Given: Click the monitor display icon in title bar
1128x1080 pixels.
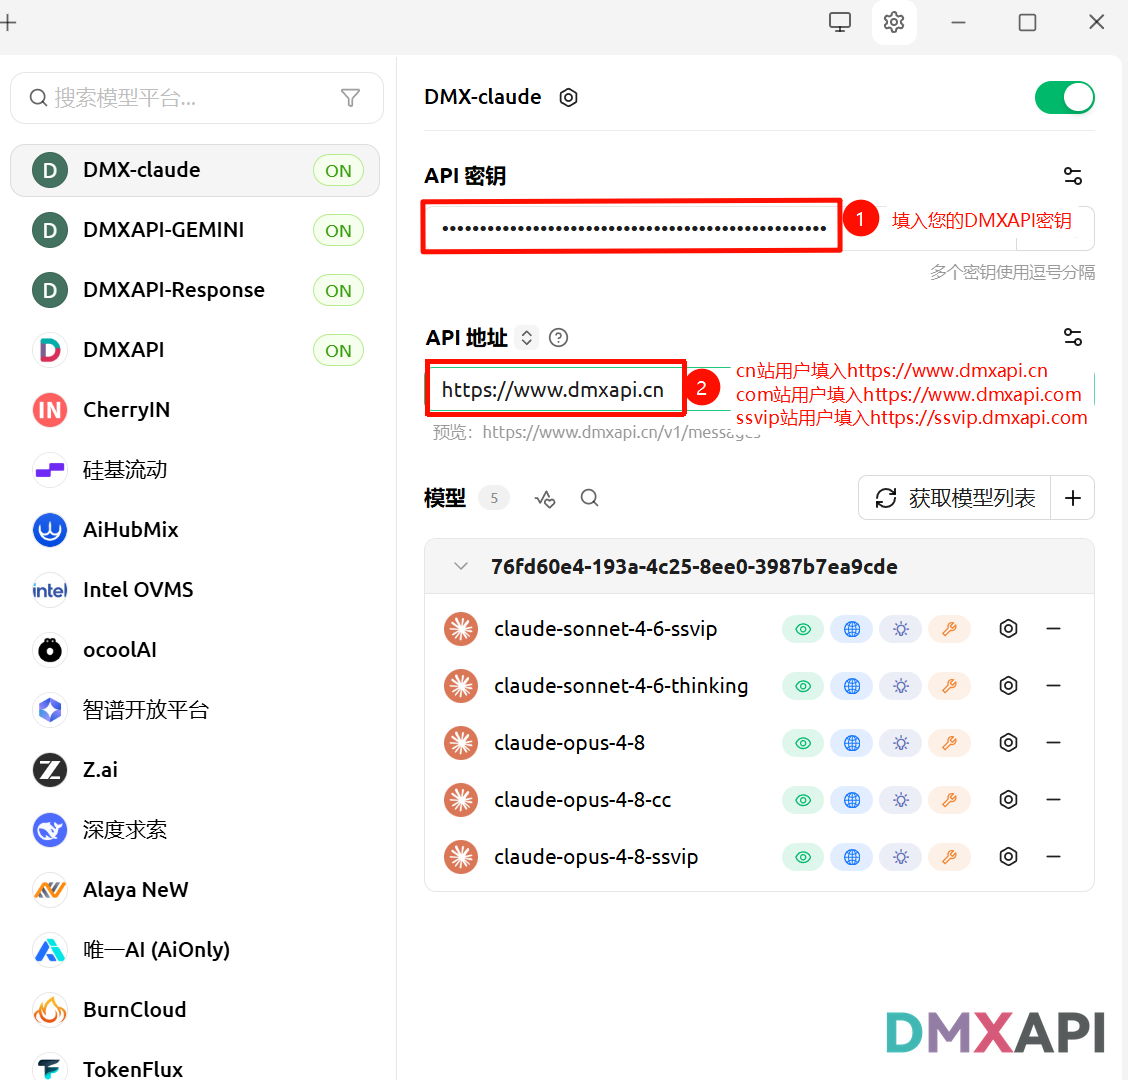Looking at the screenshot, I should [840, 22].
